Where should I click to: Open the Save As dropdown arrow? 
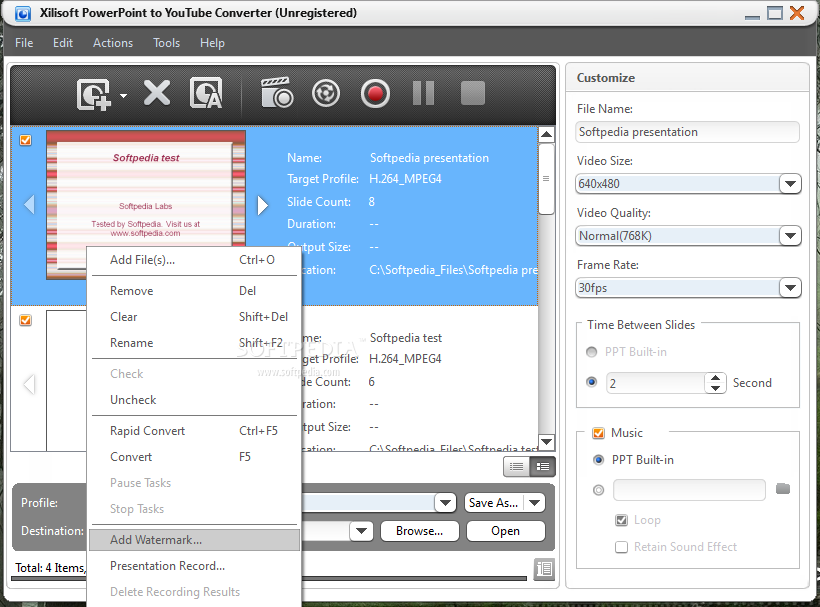click(534, 503)
